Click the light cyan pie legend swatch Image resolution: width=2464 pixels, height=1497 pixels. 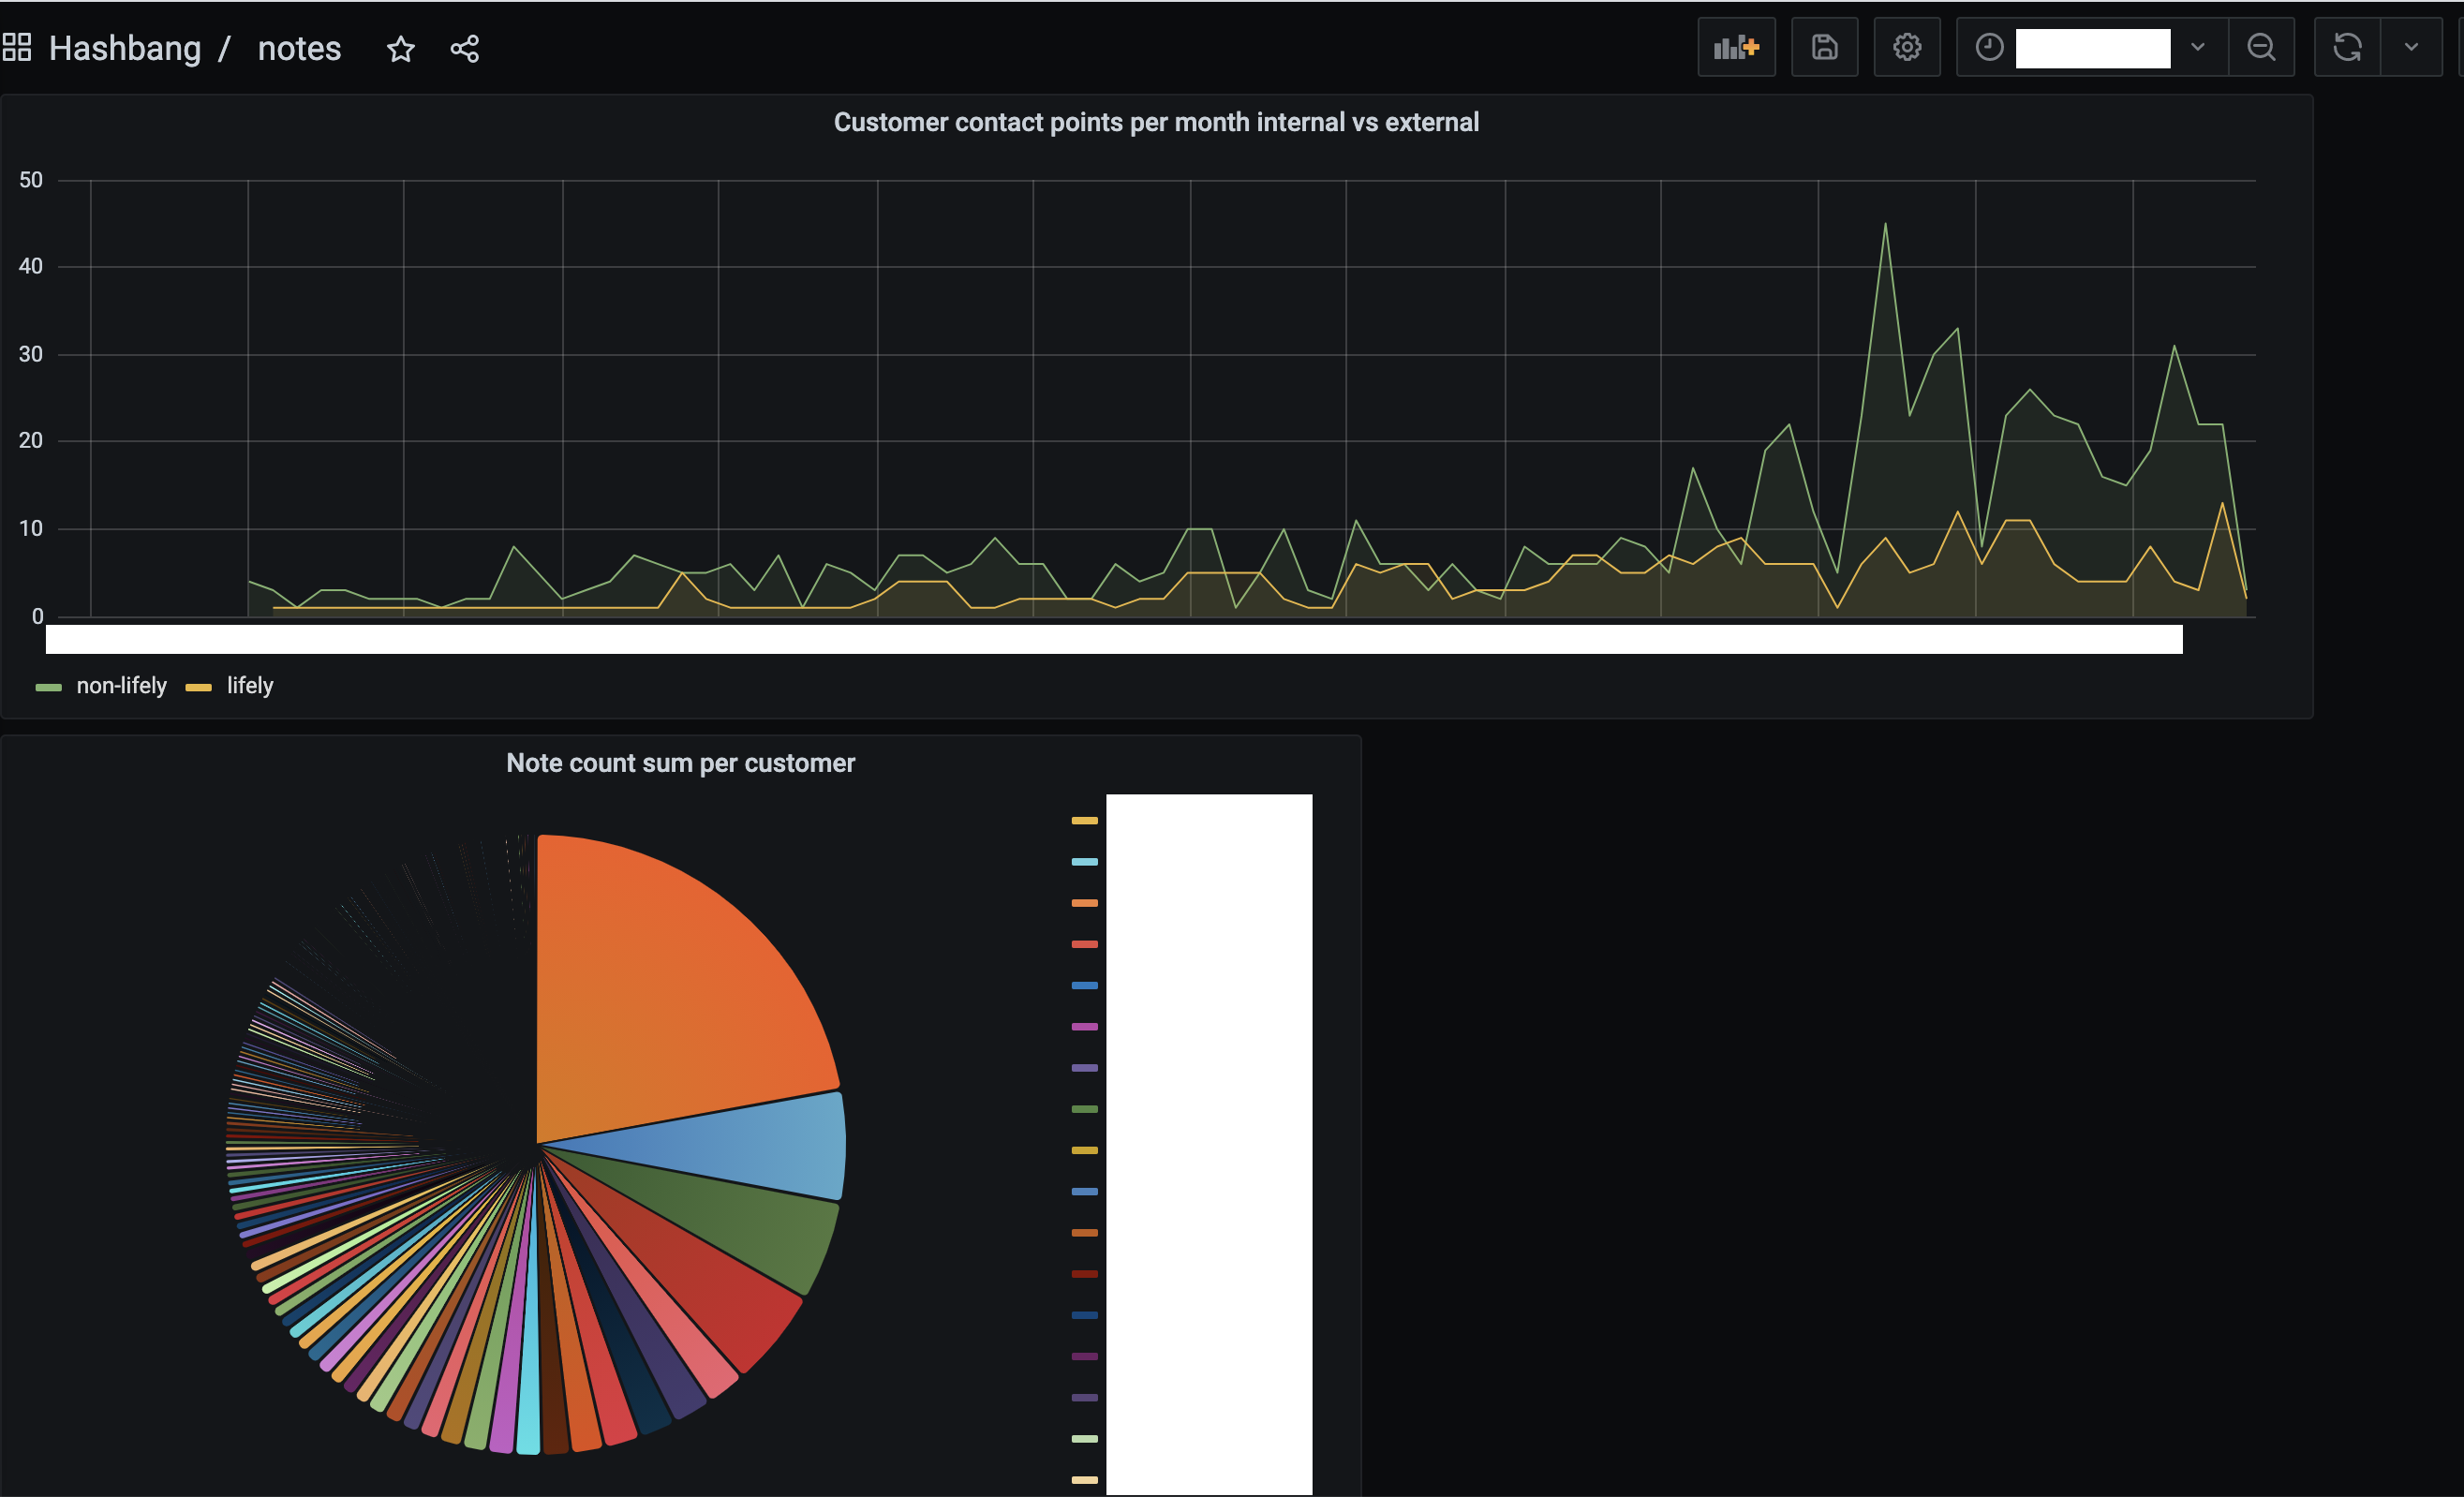1084,862
